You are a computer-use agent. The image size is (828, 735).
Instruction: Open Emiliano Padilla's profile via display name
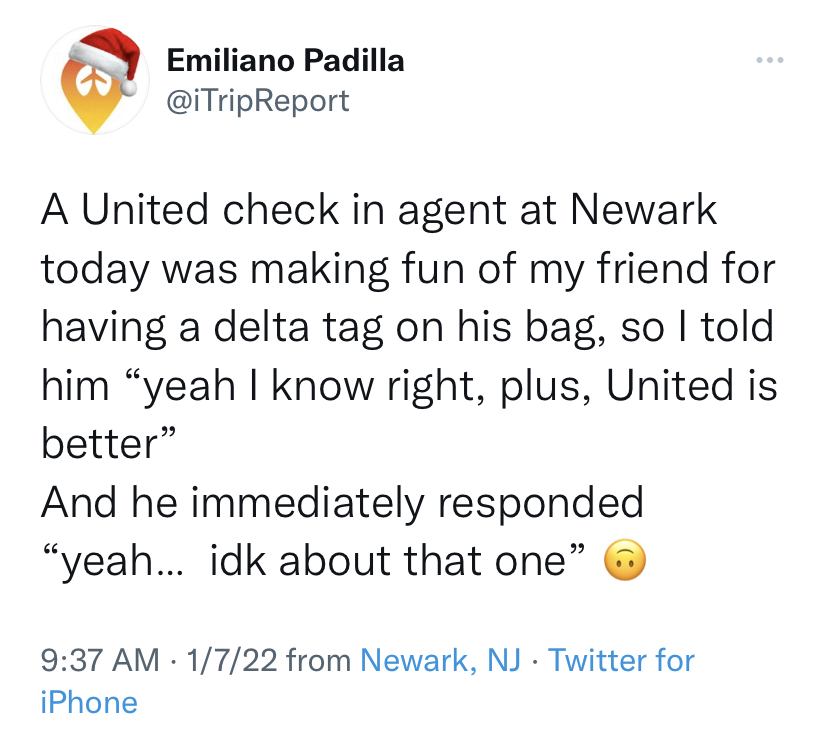point(285,61)
